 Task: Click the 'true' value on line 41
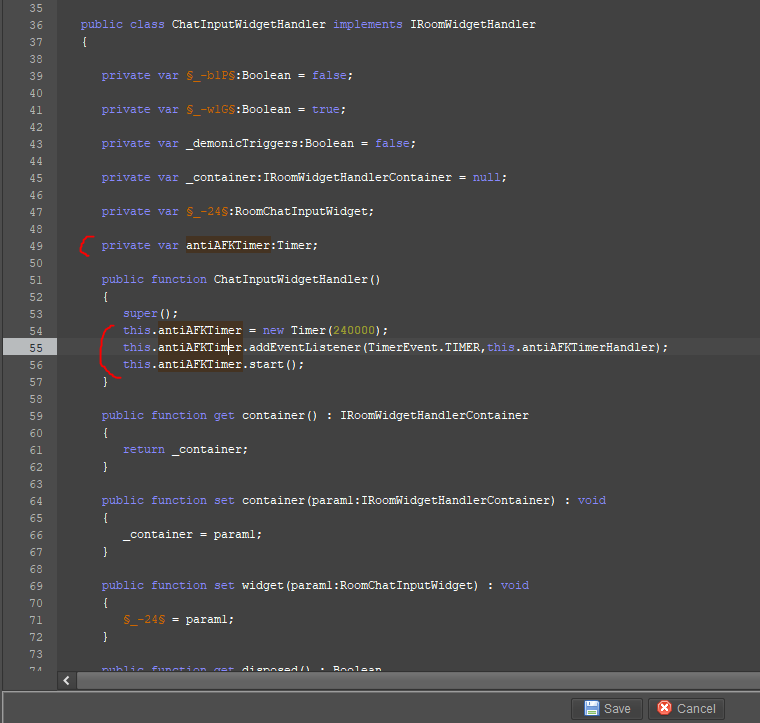click(326, 110)
